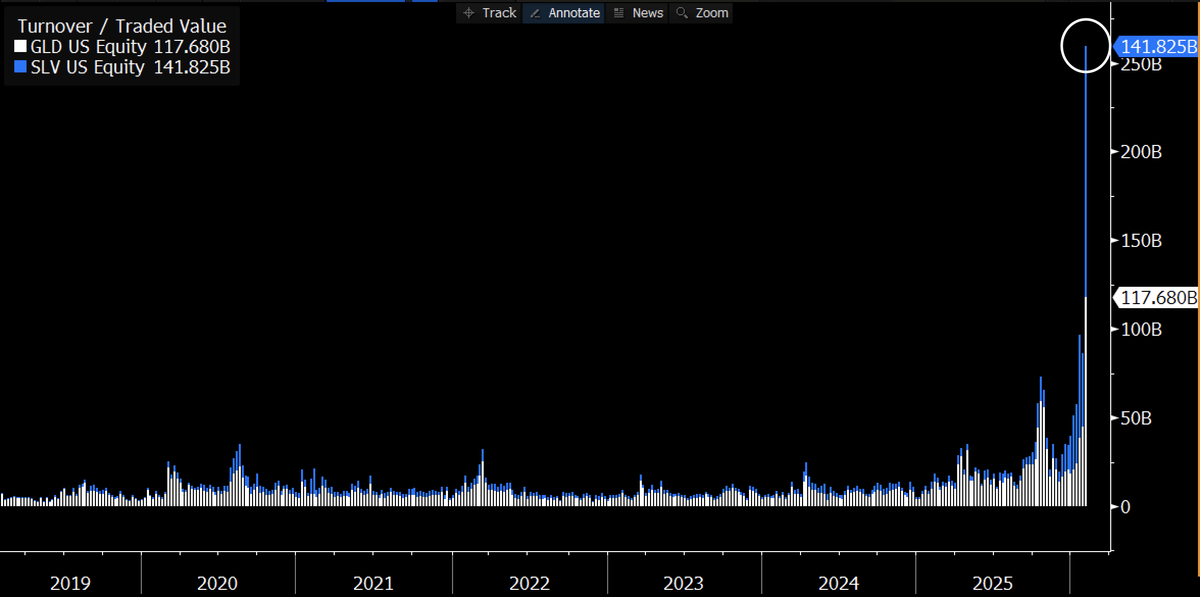1200x597 pixels.
Task: Click the white GLD legend color swatch
Action: click(x=21, y=47)
